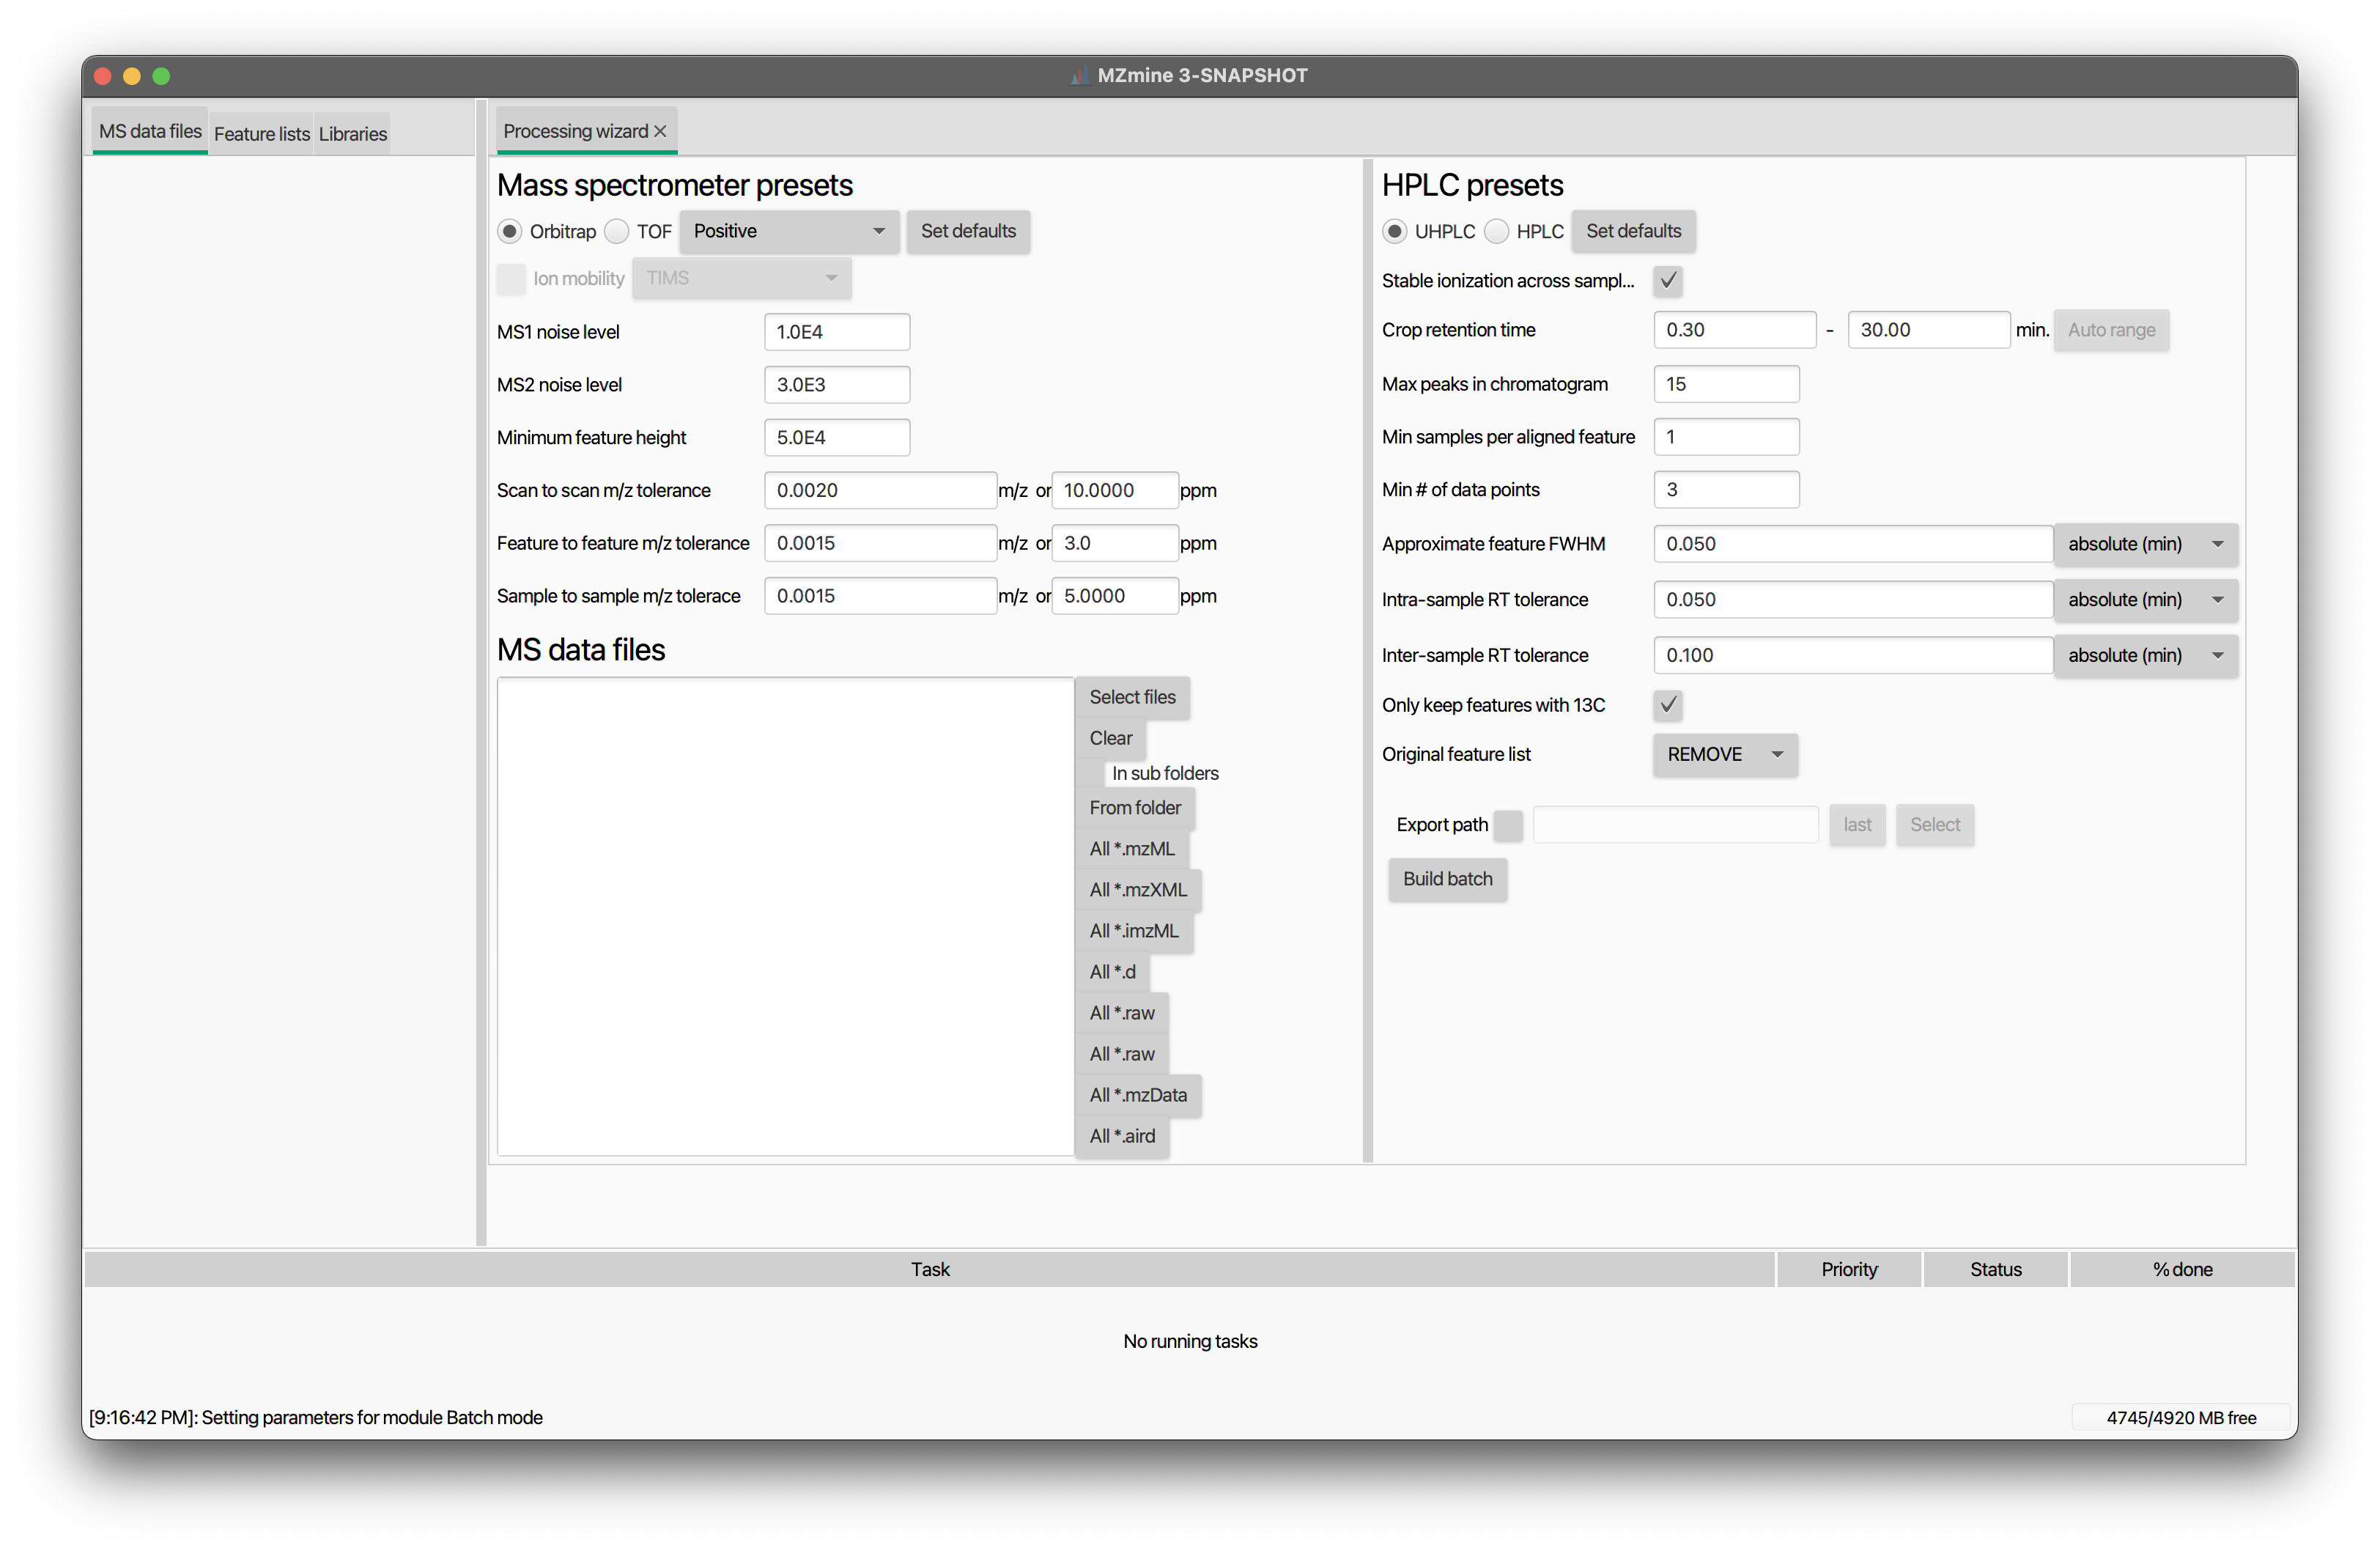Click the Min samples per aligned feature field
2380x1548 pixels.
click(x=1726, y=437)
